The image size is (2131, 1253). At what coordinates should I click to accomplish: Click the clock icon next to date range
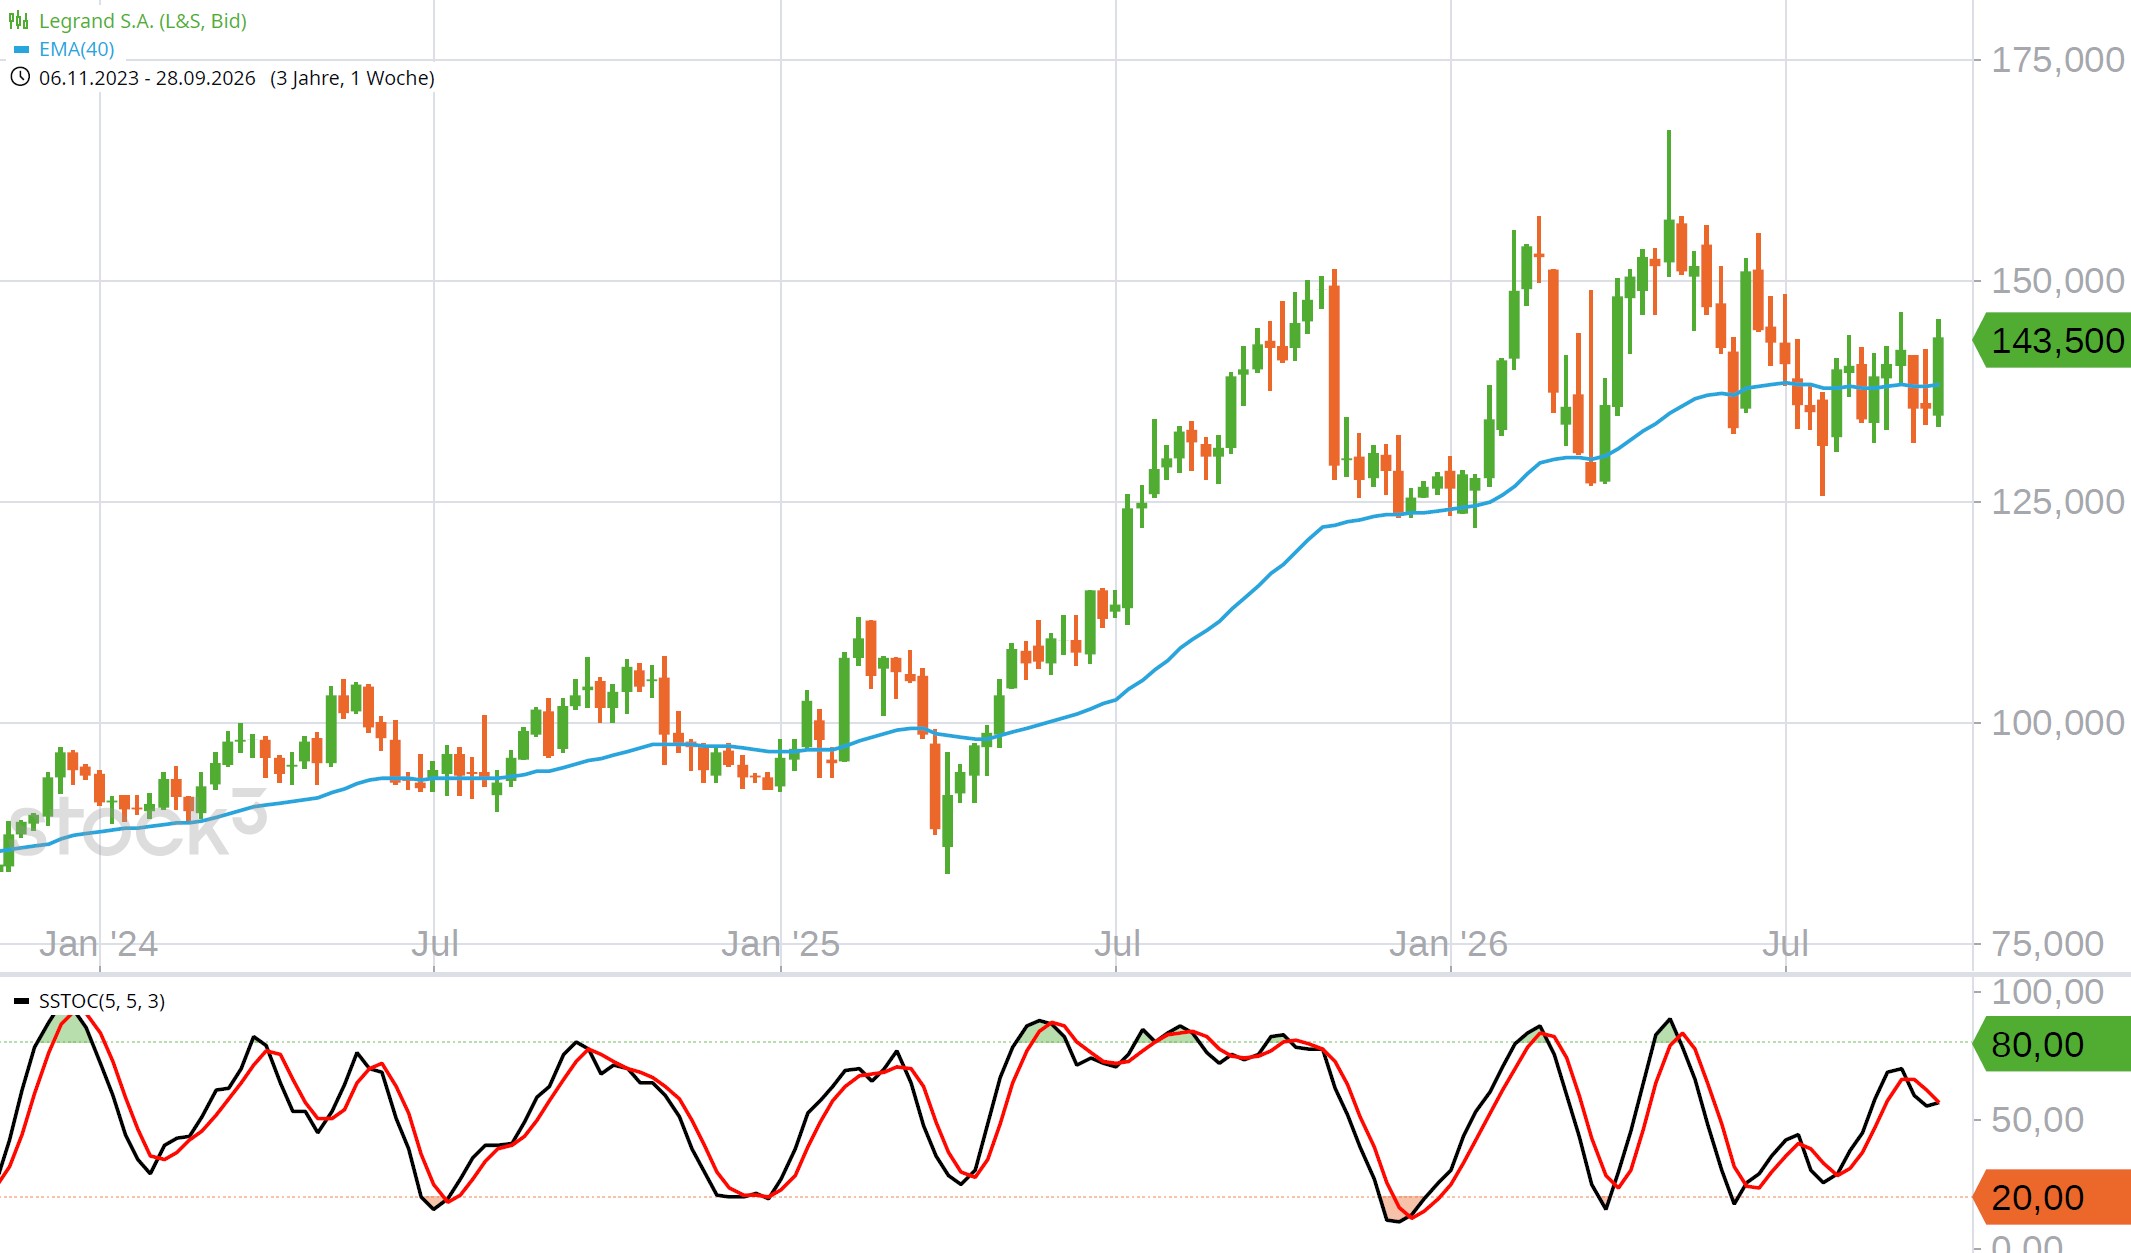pyautogui.click(x=19, y=77)
